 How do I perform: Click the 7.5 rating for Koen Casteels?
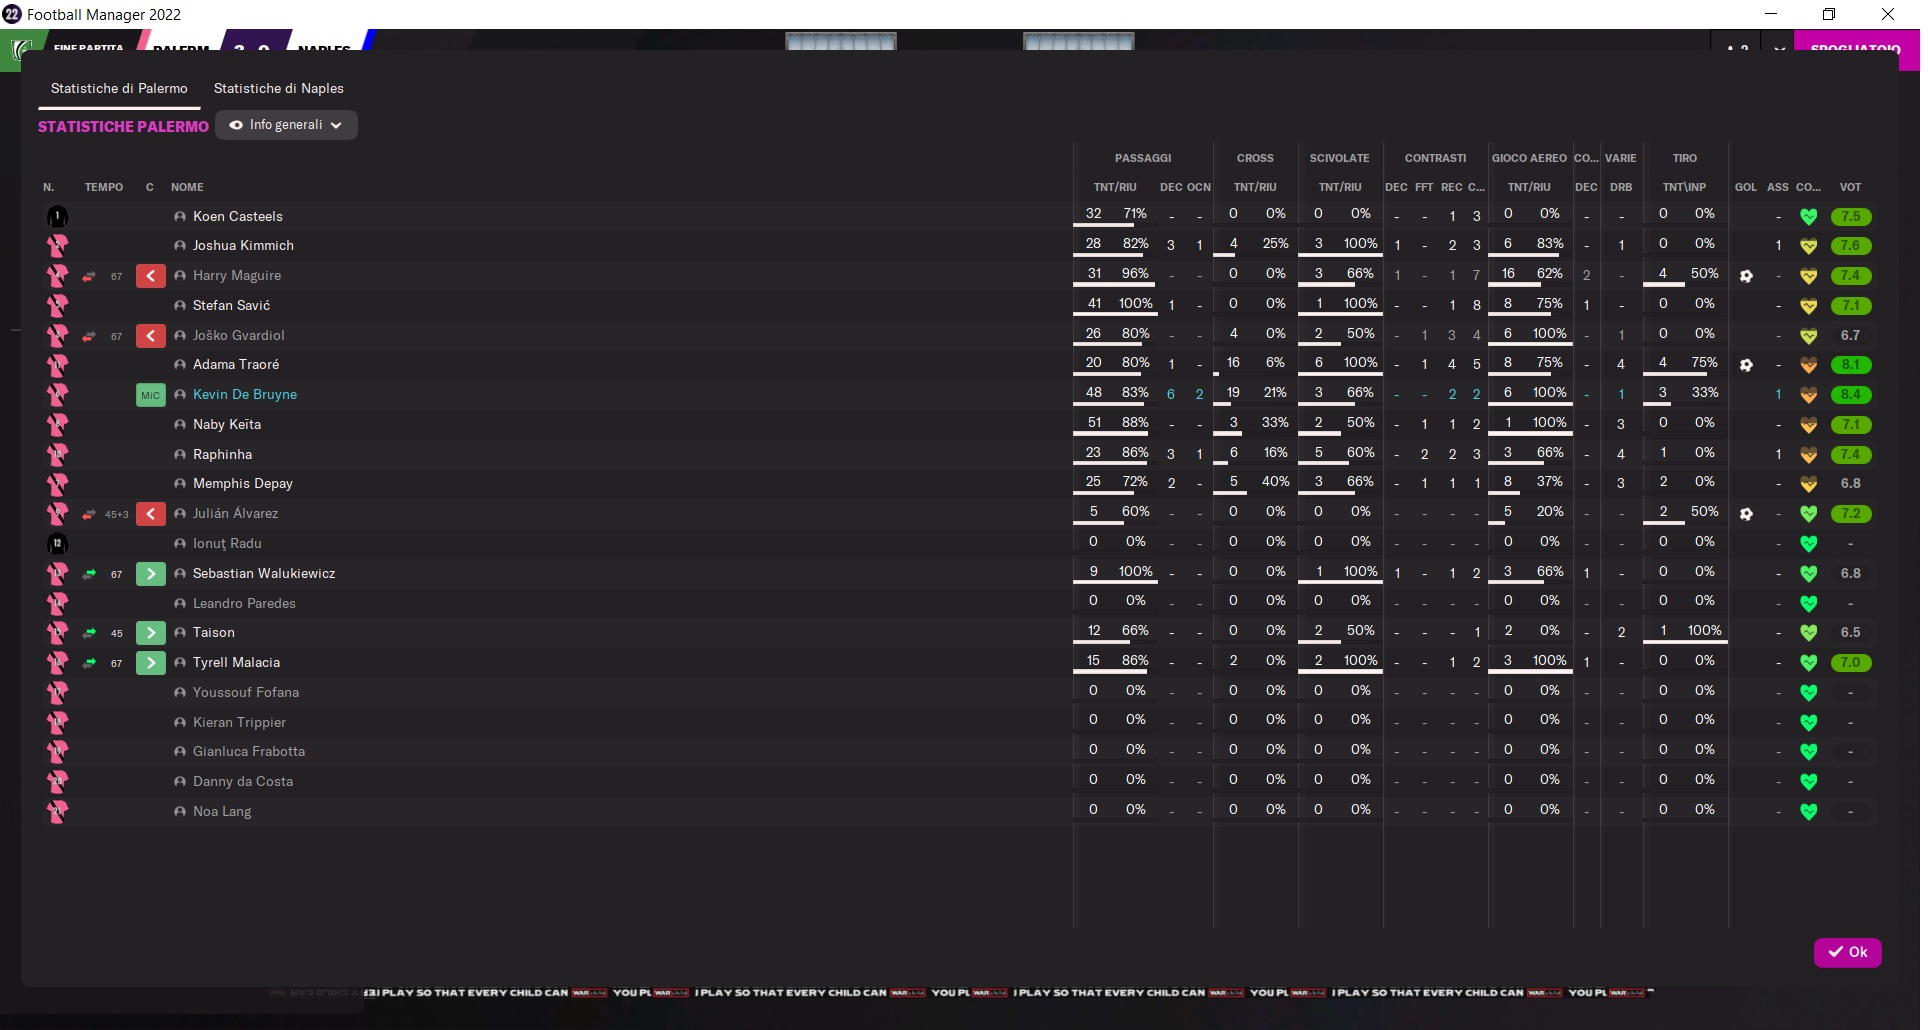tap(1851, 216)
